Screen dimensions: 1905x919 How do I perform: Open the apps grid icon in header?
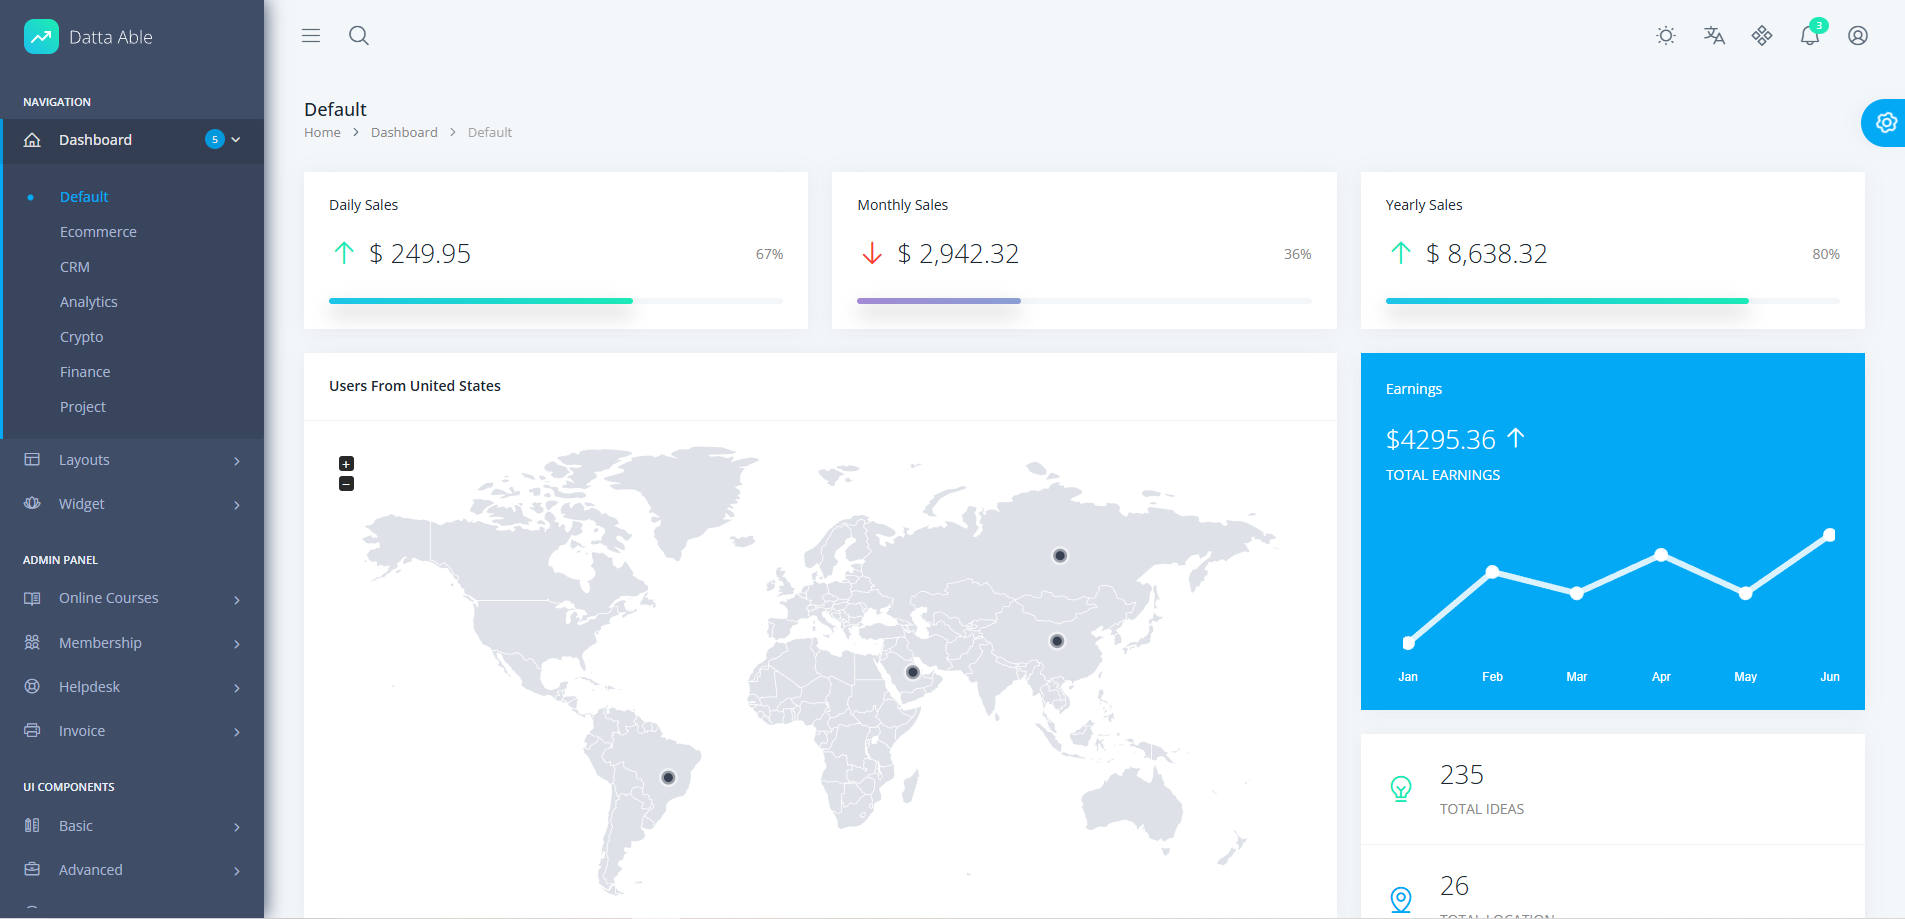point(1762,36)
